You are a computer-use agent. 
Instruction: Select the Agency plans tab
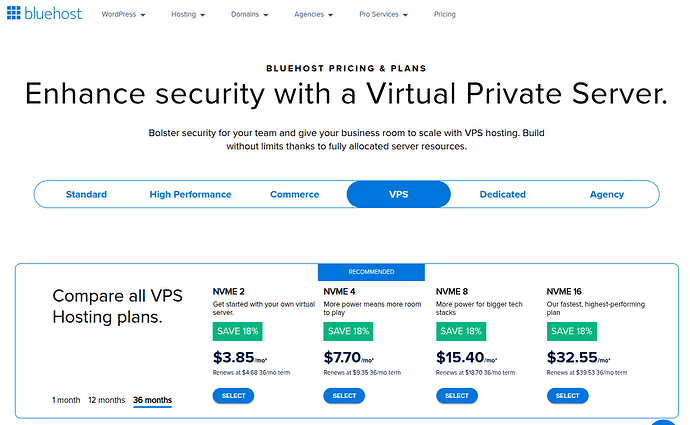tap(607, 194)
